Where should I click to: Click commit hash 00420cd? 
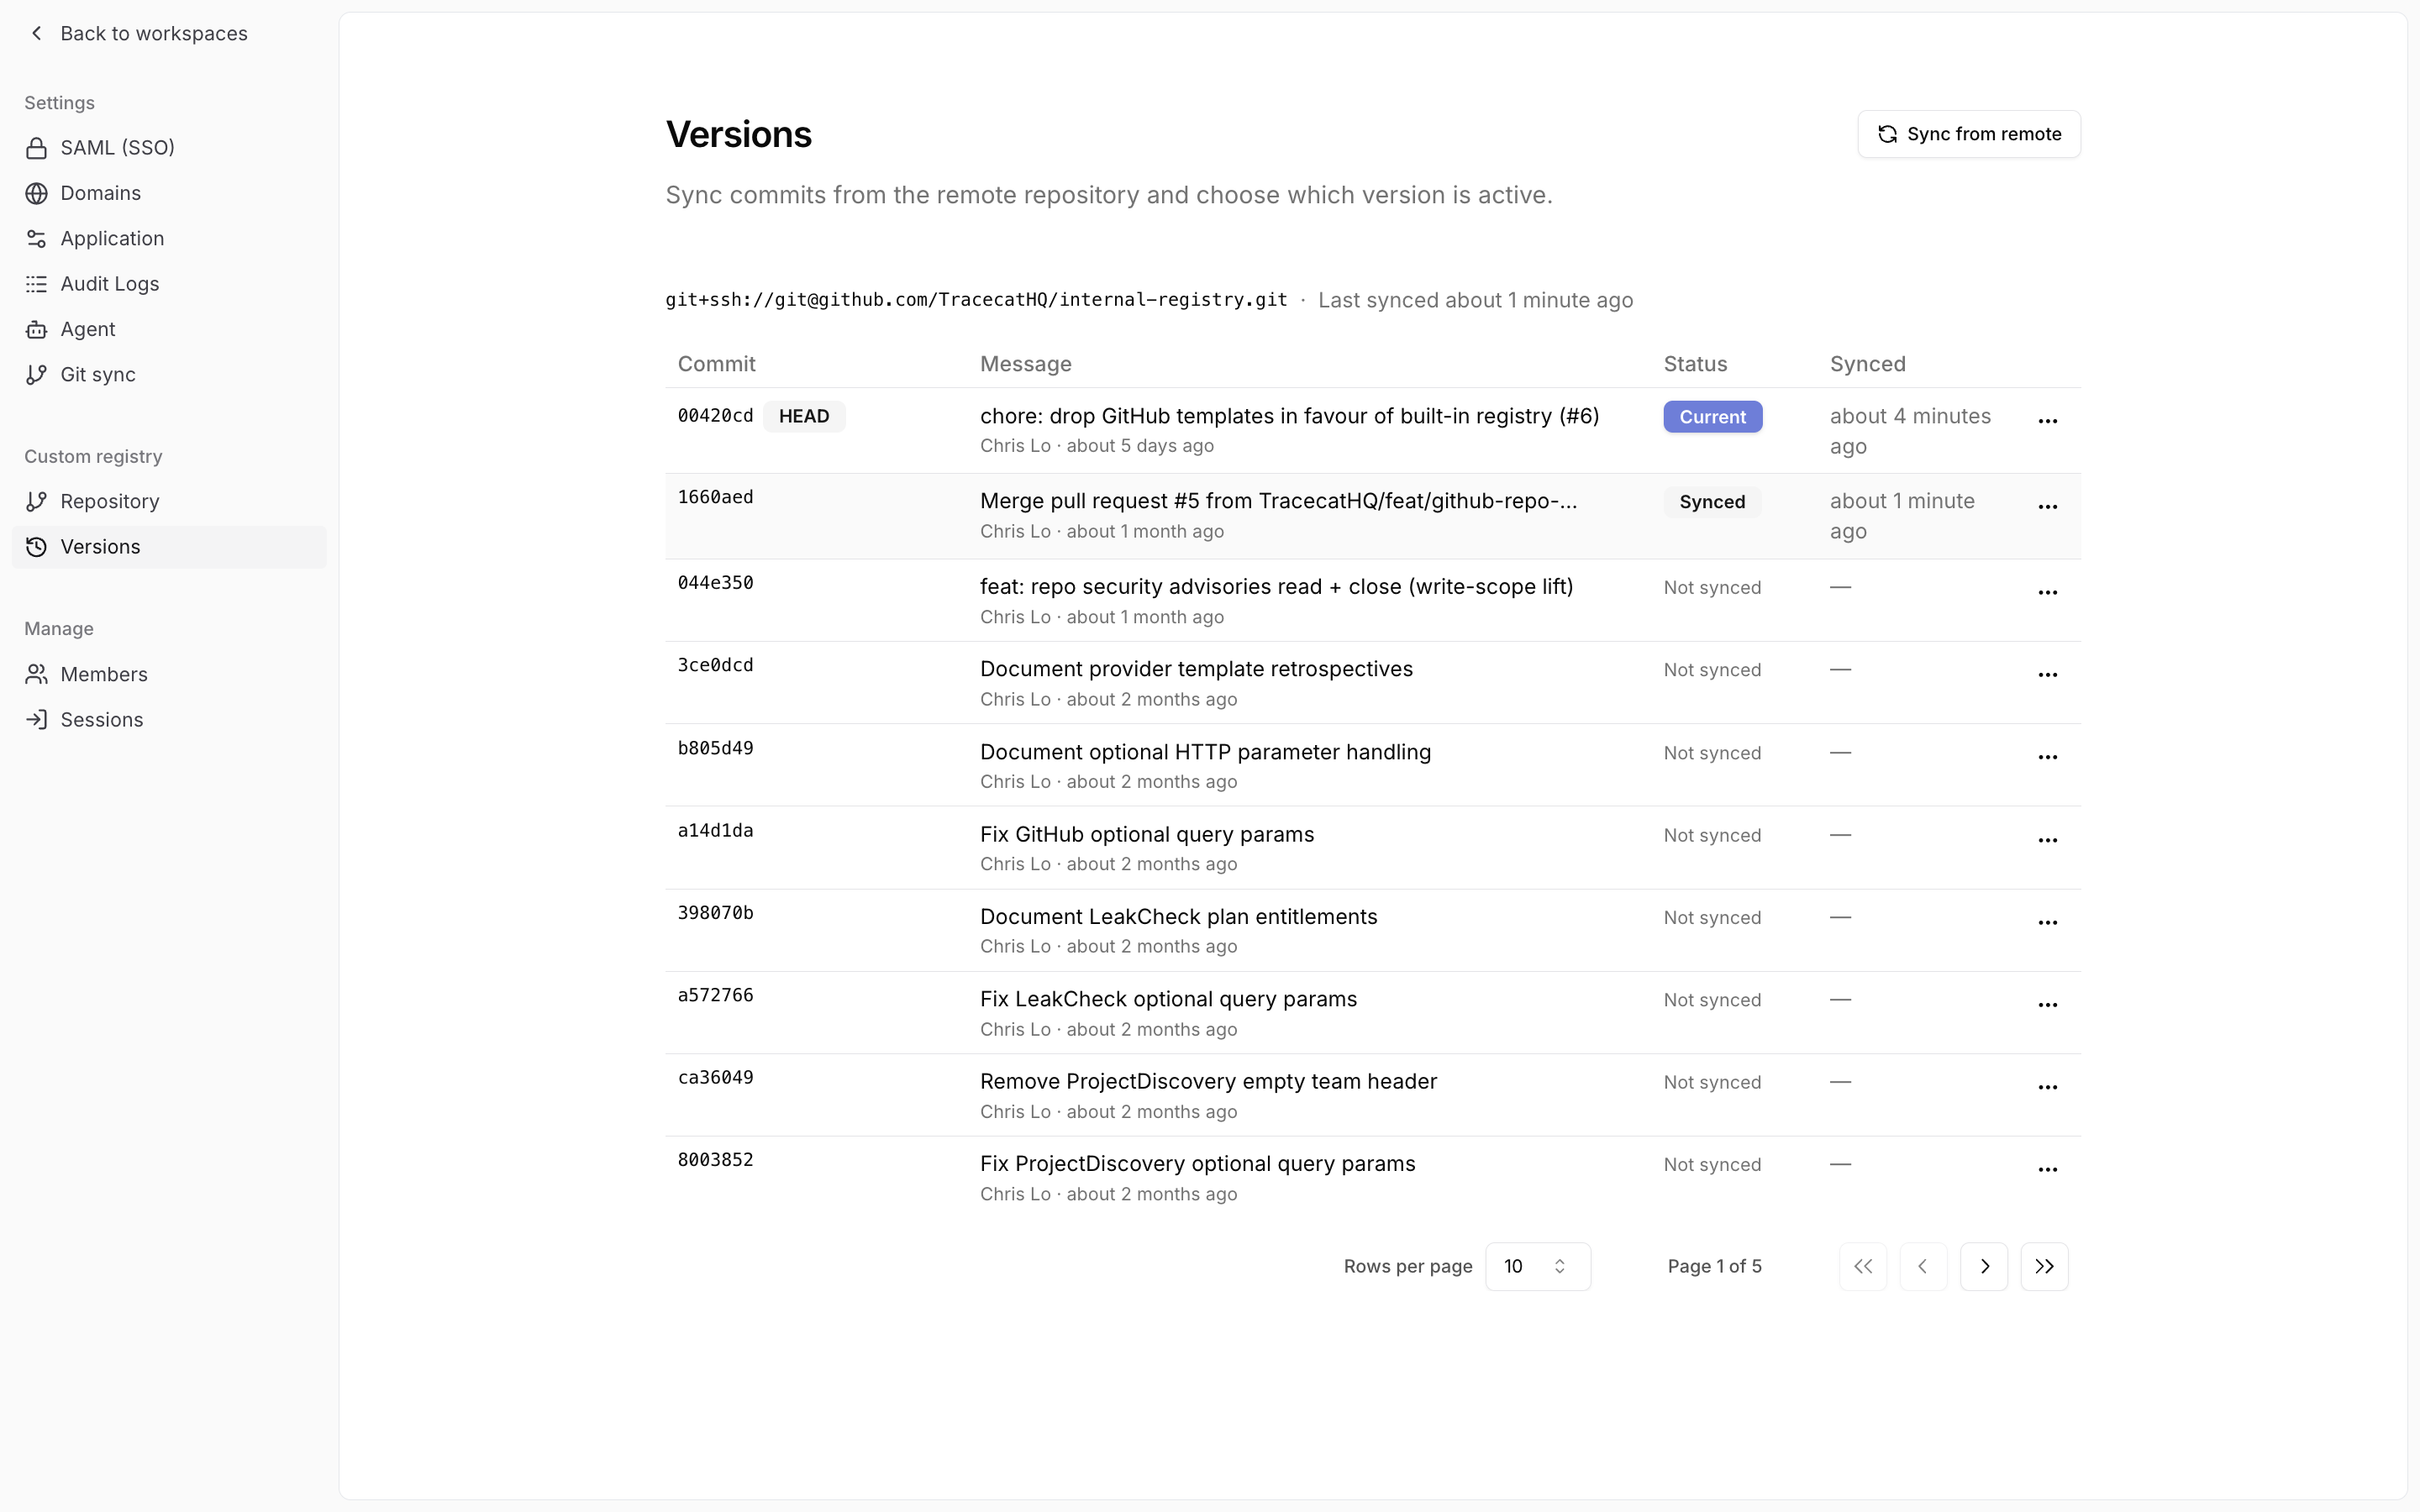pos(715,416)
